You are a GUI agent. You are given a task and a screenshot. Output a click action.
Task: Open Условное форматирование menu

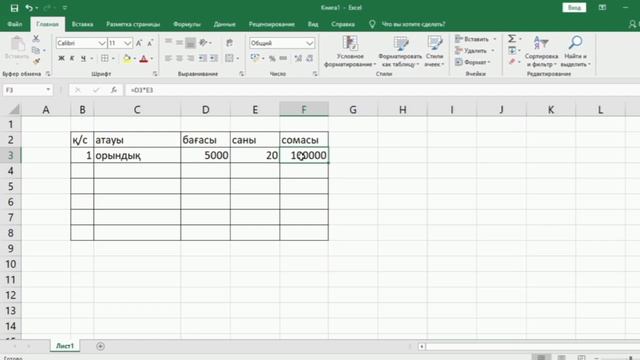point(350,51)
